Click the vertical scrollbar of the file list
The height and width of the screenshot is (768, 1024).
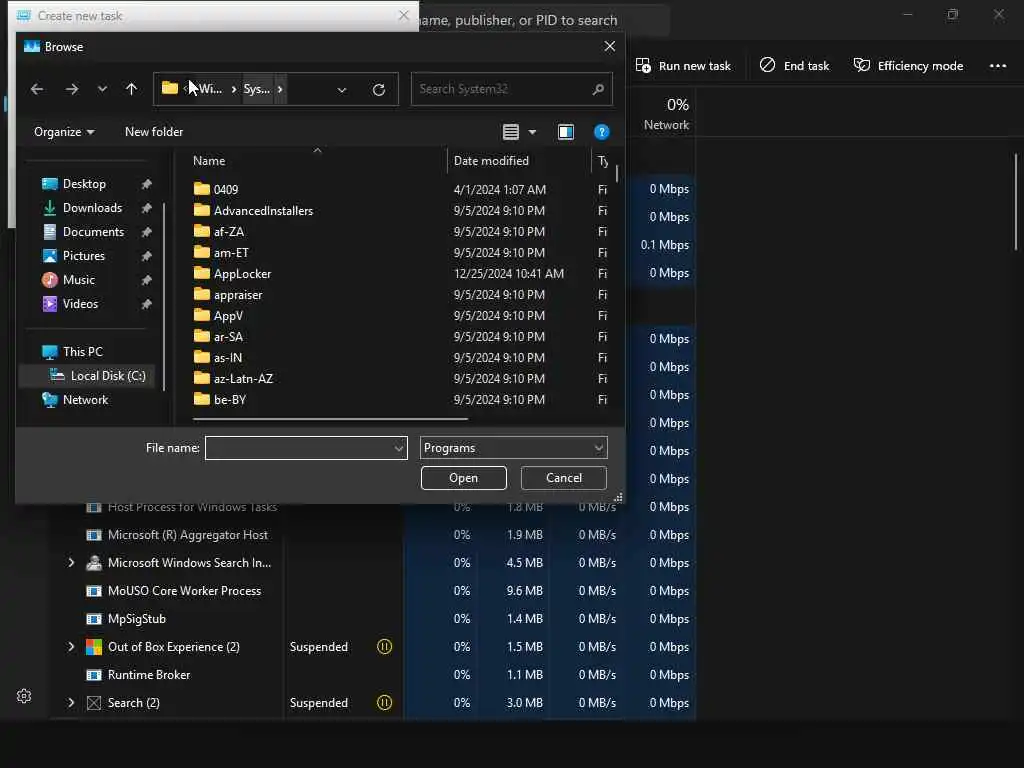click(616, 173)
